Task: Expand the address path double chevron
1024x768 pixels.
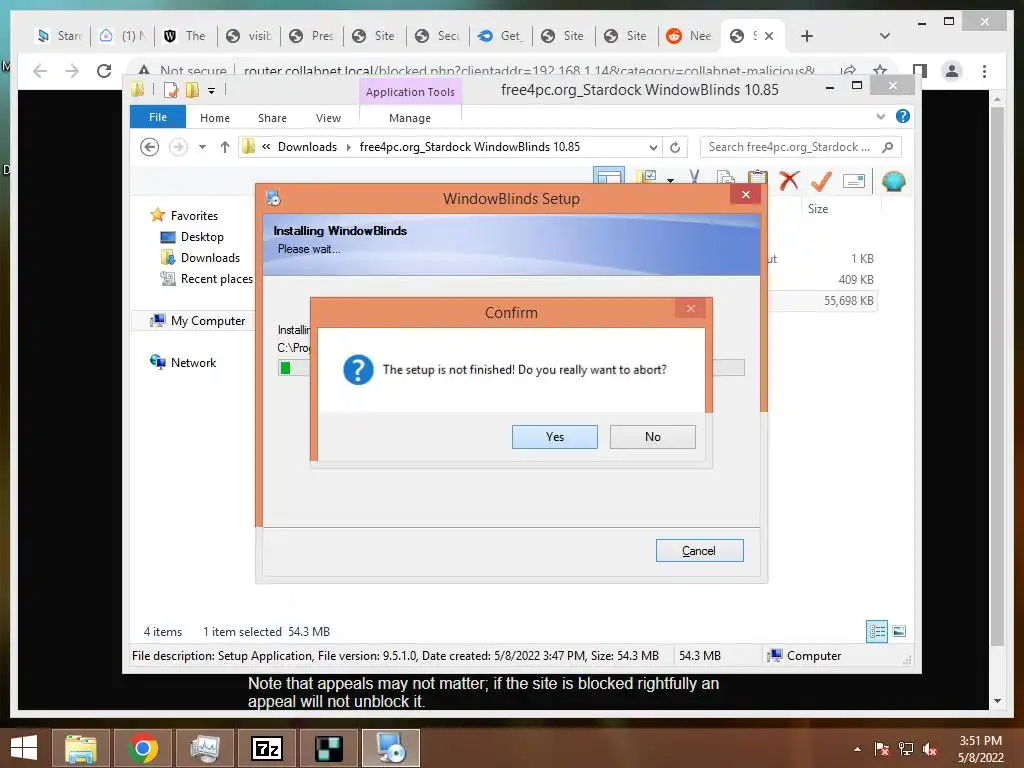Action: click(266, 147)
